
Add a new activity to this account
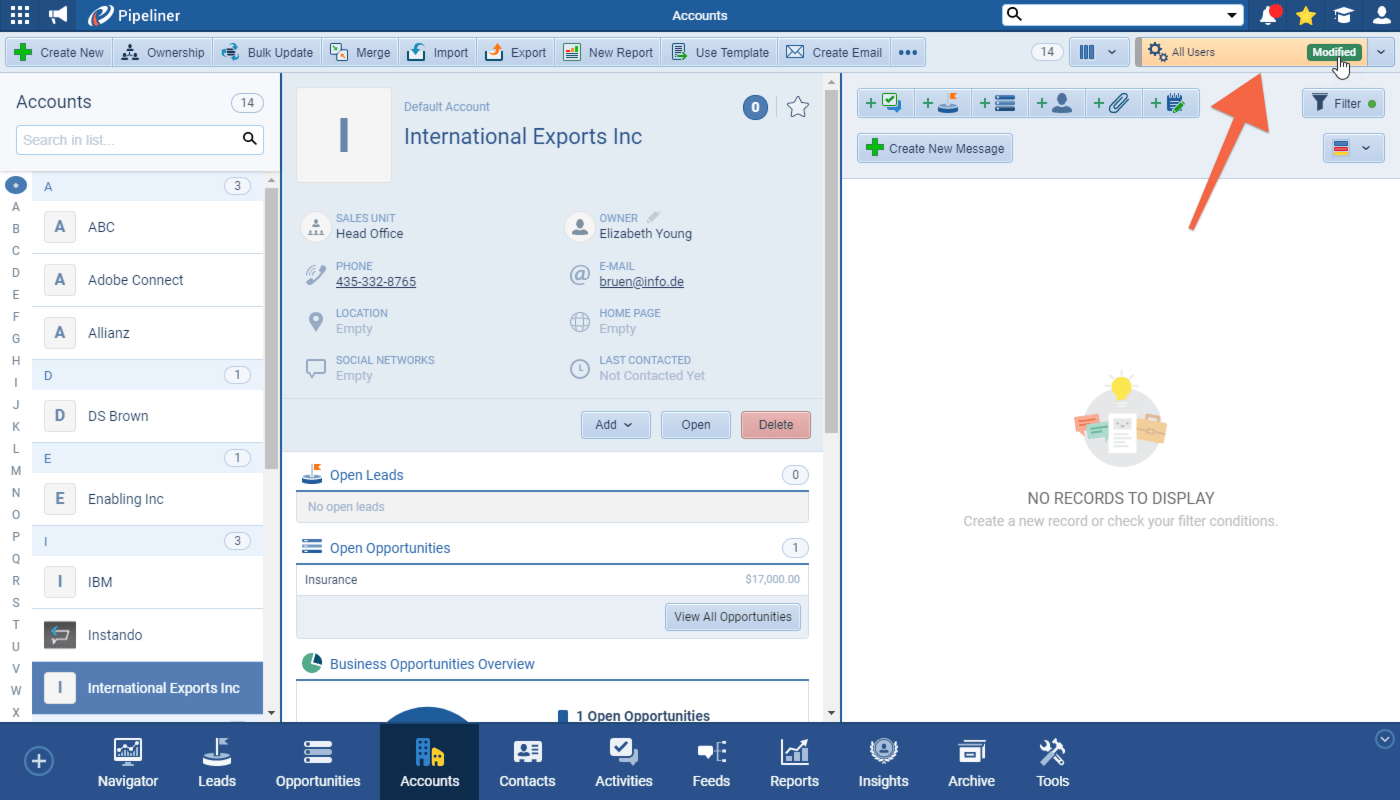tap(884, 102)
